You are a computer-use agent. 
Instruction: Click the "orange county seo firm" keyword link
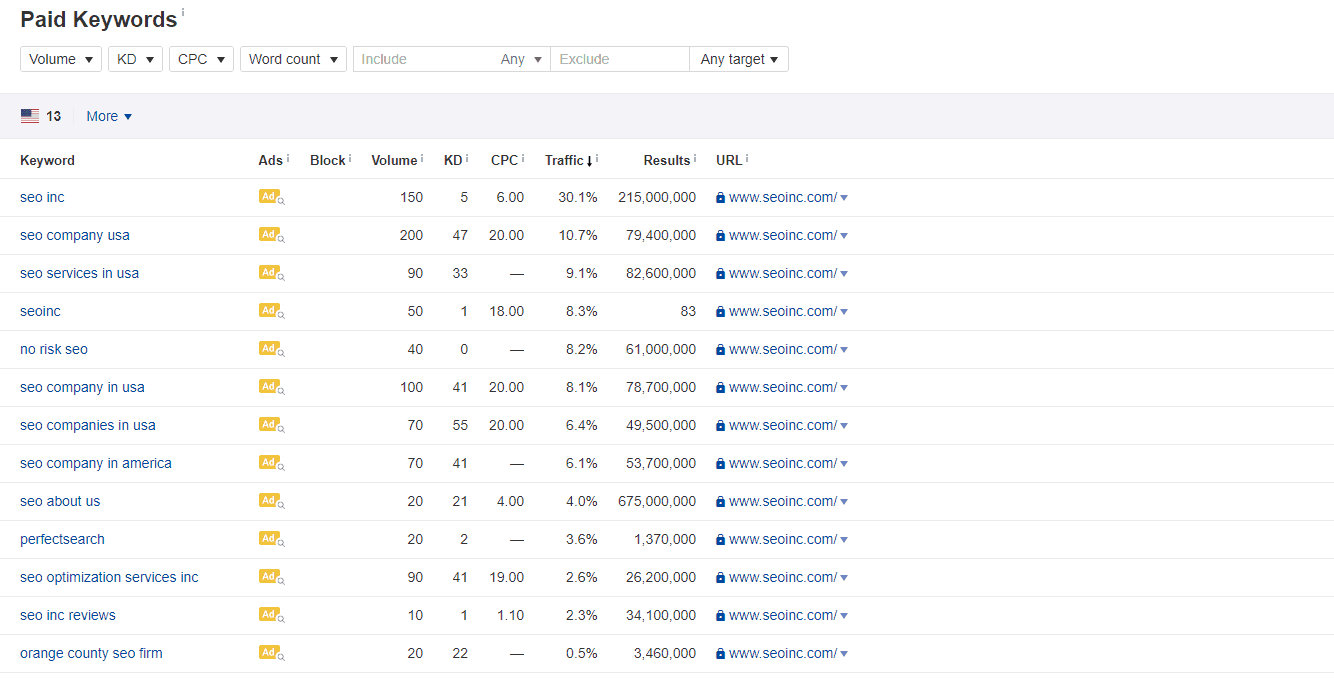[x=91, y=652]
